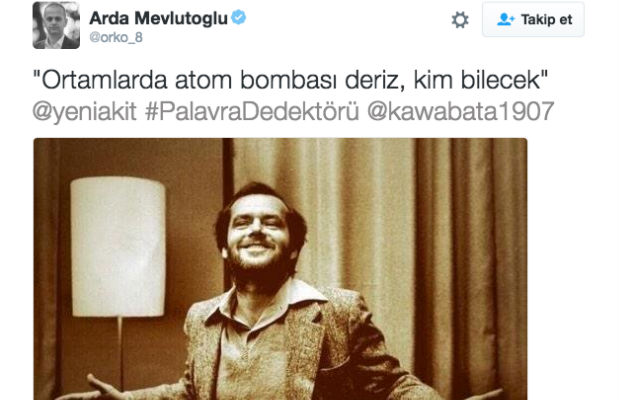This screenshot has width=620, height=400.
Task: Visit the @orko_8 handle link
Action: [x=116, y=38]
